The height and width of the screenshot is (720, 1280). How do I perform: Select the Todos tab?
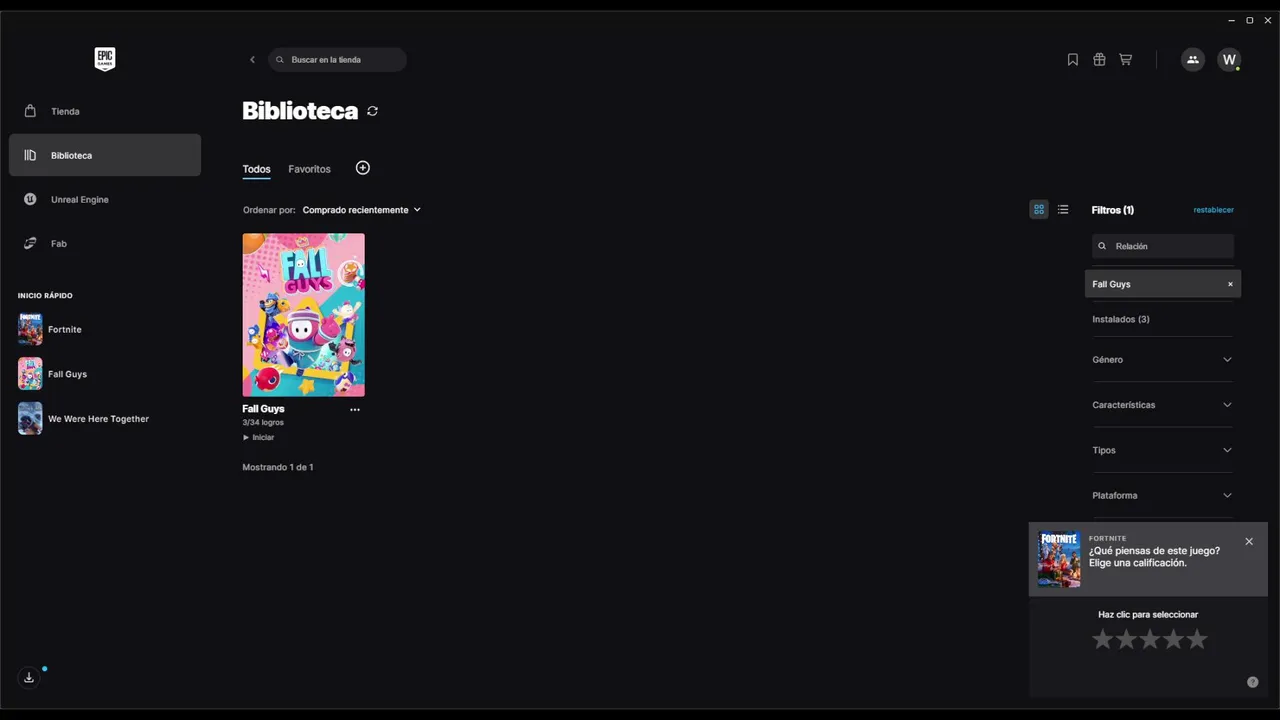pos(256,169)
